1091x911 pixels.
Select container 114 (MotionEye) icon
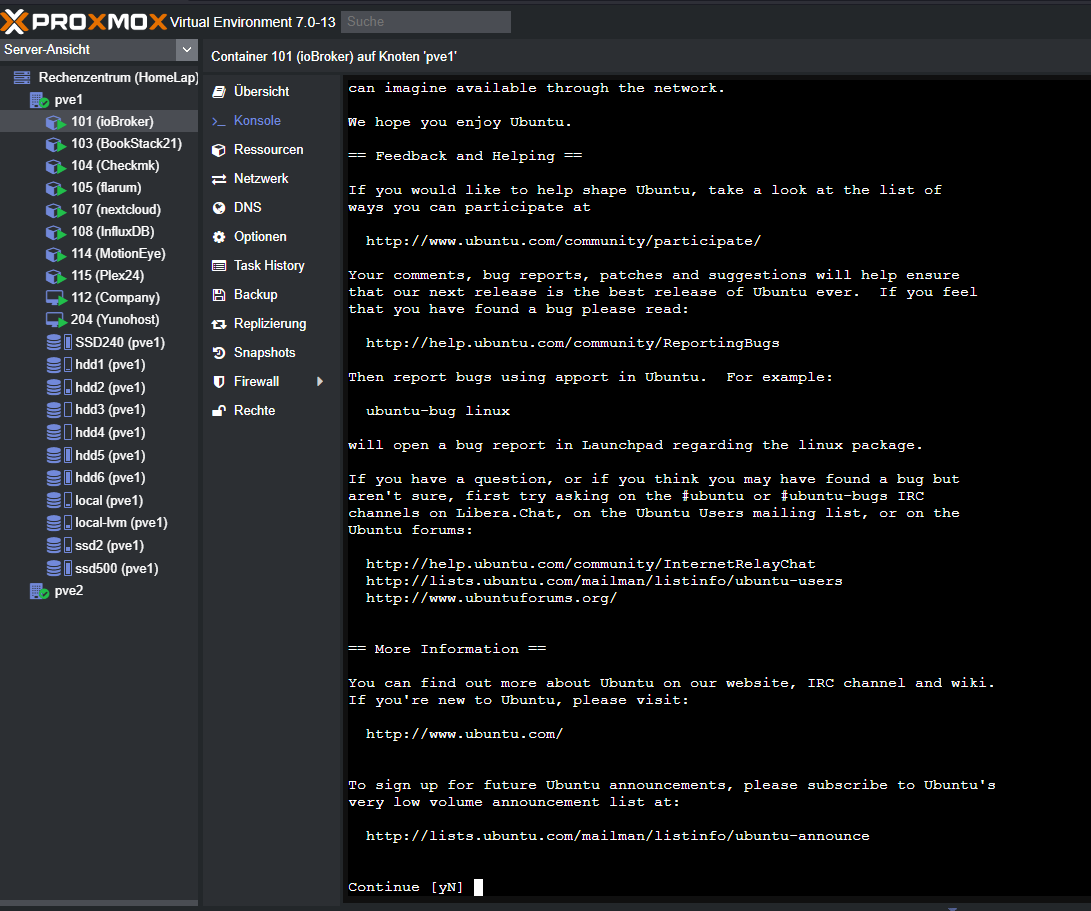point(56,254)
